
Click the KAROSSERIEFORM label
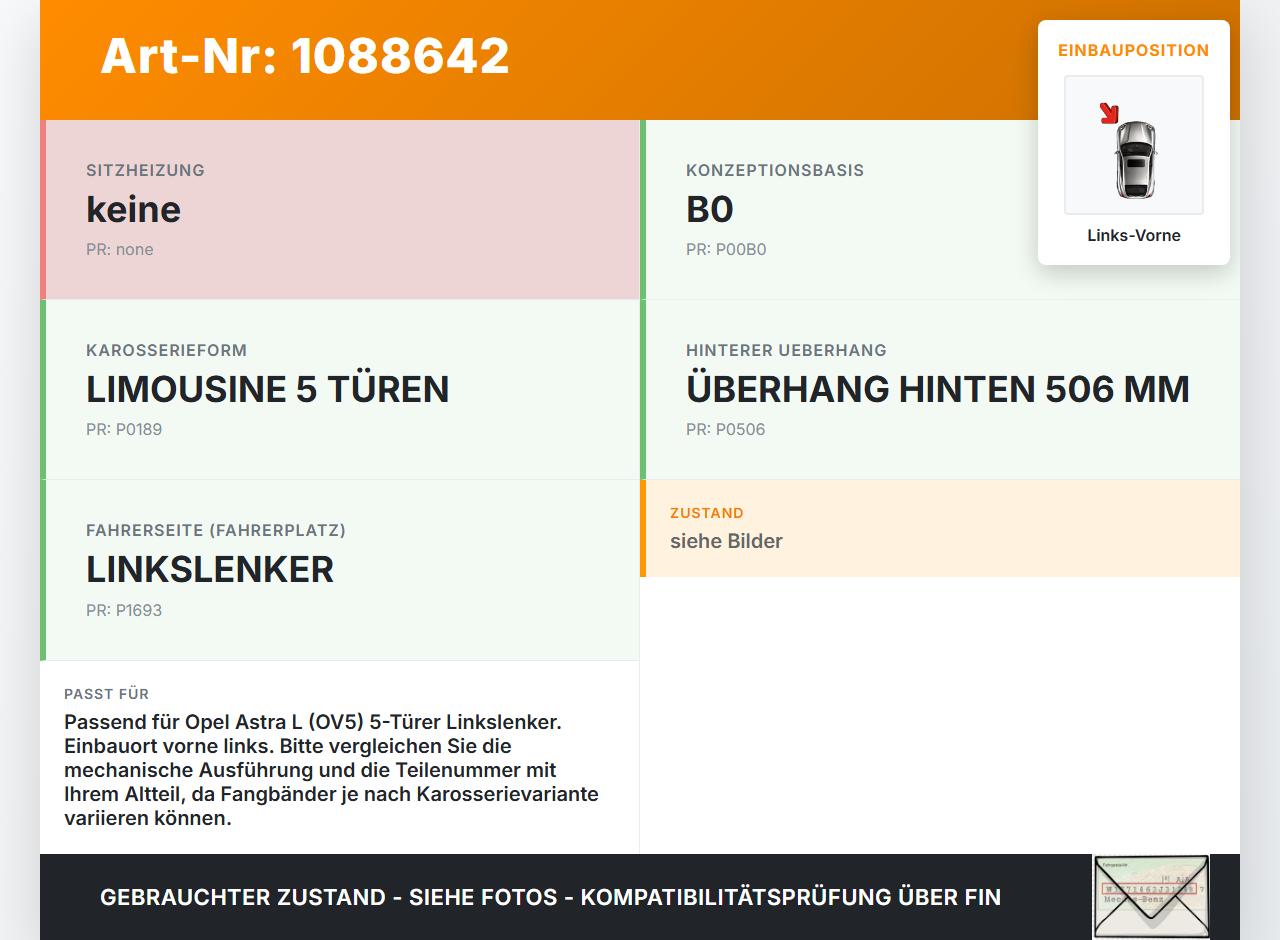166,350
